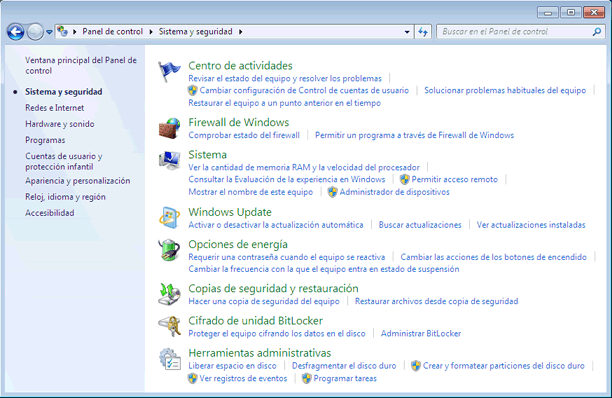This screenshot has width=612, height=398.
Task: Click Administrar BitLocker link
Action: 421,334
